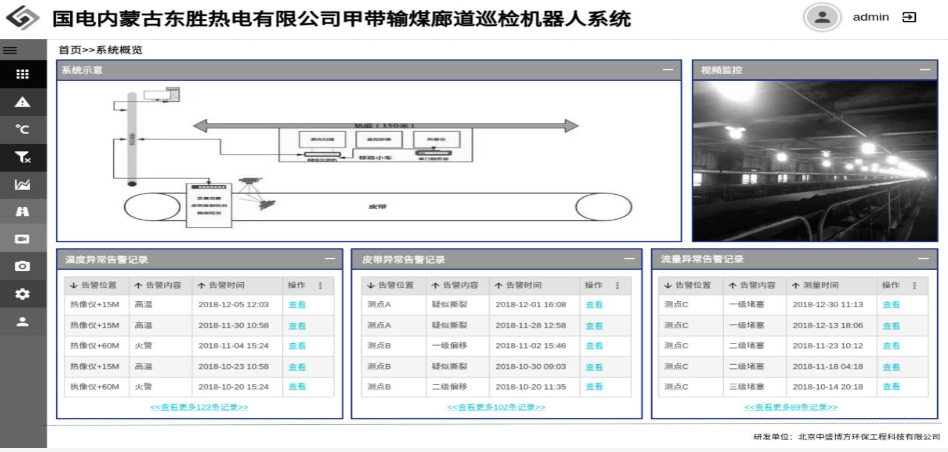Image resolution: width=948 pixels, height=452 pixels.
Task: Click the filter-clear funnel sidebar icon
Action: click(22, 157)
